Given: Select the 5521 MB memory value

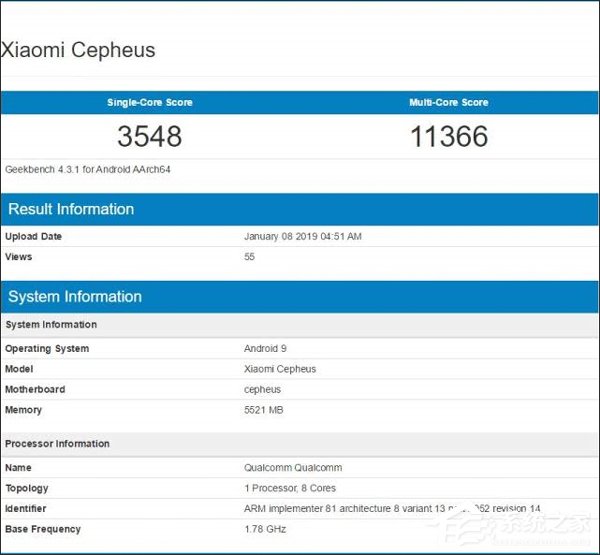Looking at the screenshot, I should point(264,410).
